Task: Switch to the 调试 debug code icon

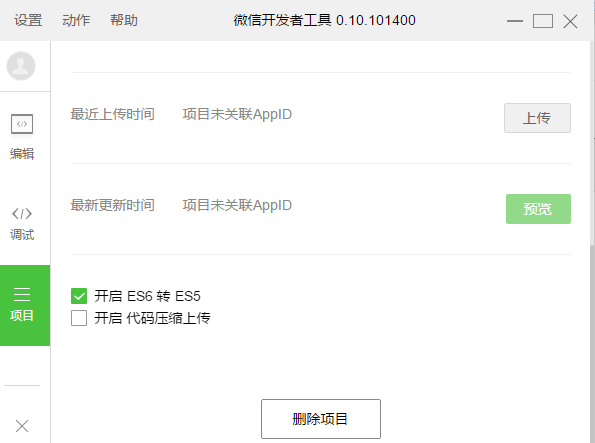Action: tap(22, 214)
